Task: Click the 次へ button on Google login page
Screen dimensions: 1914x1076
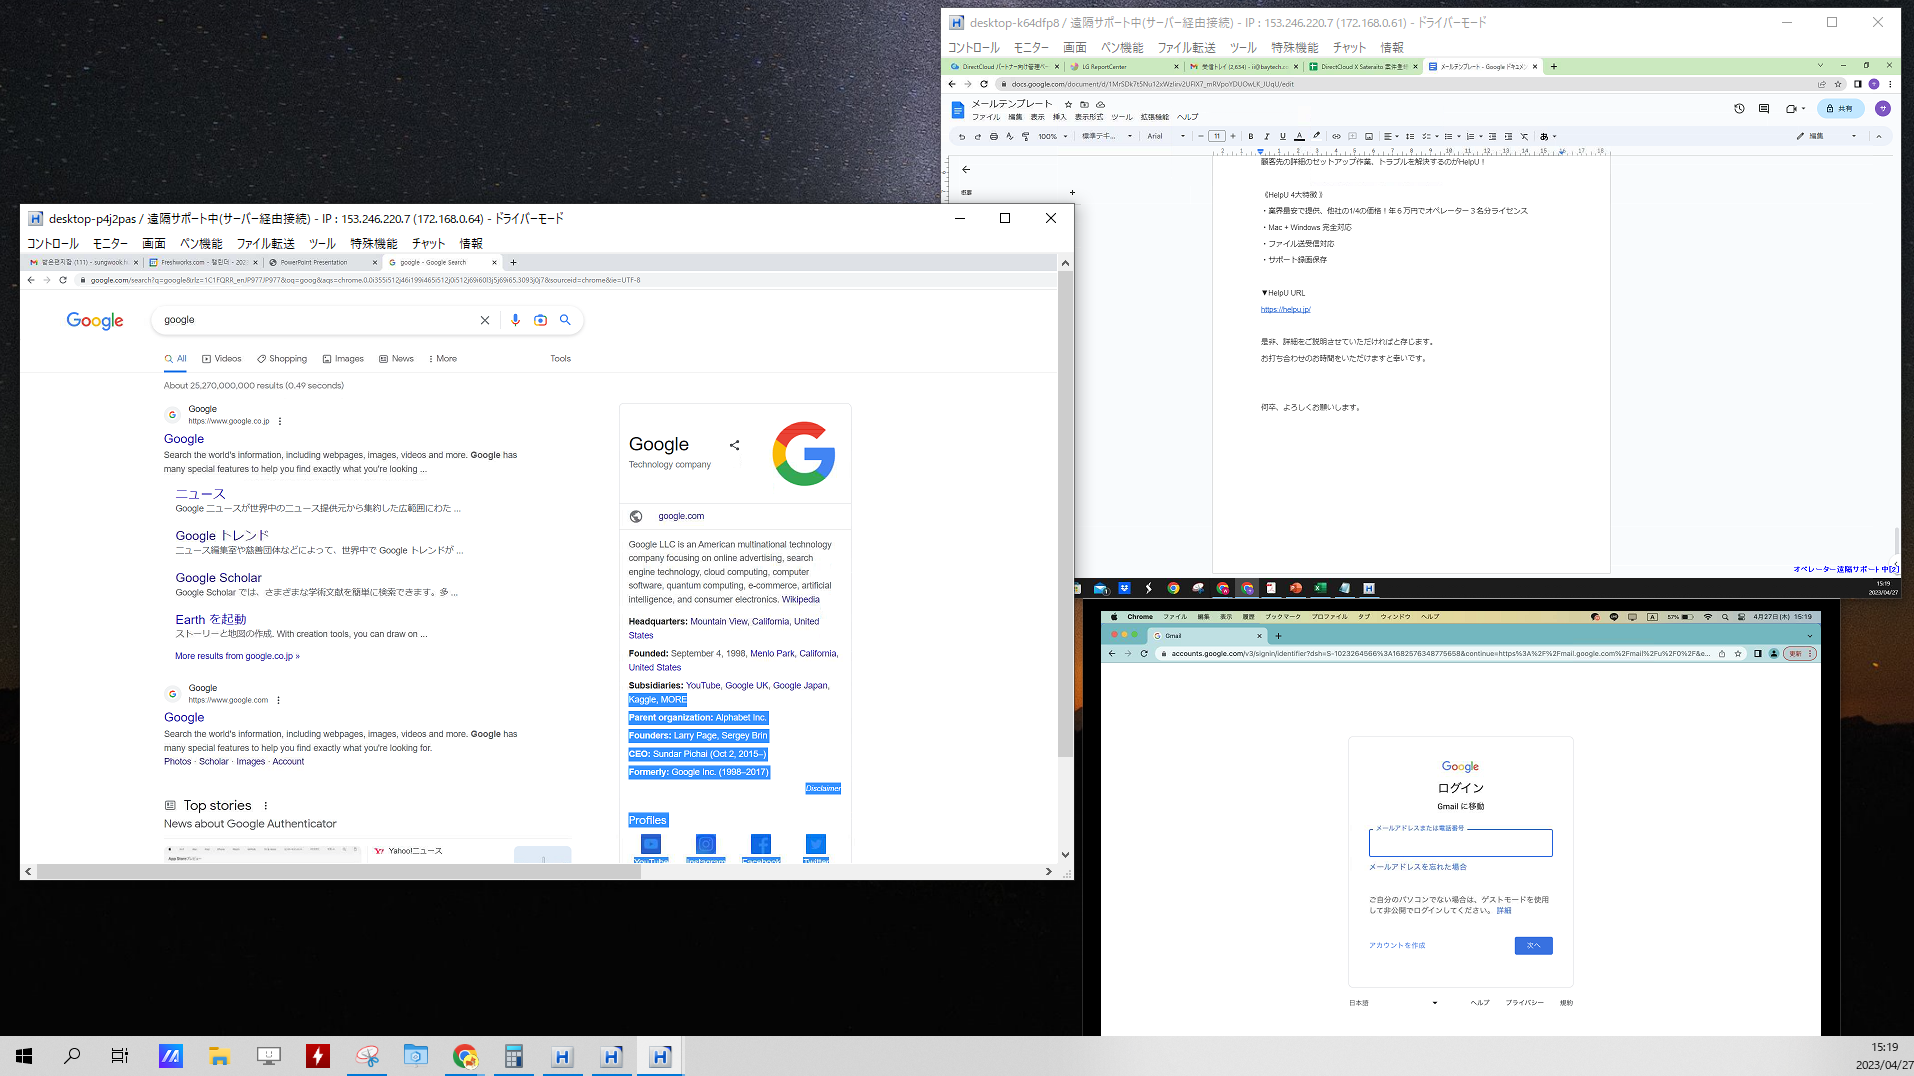Action: 1533,945
